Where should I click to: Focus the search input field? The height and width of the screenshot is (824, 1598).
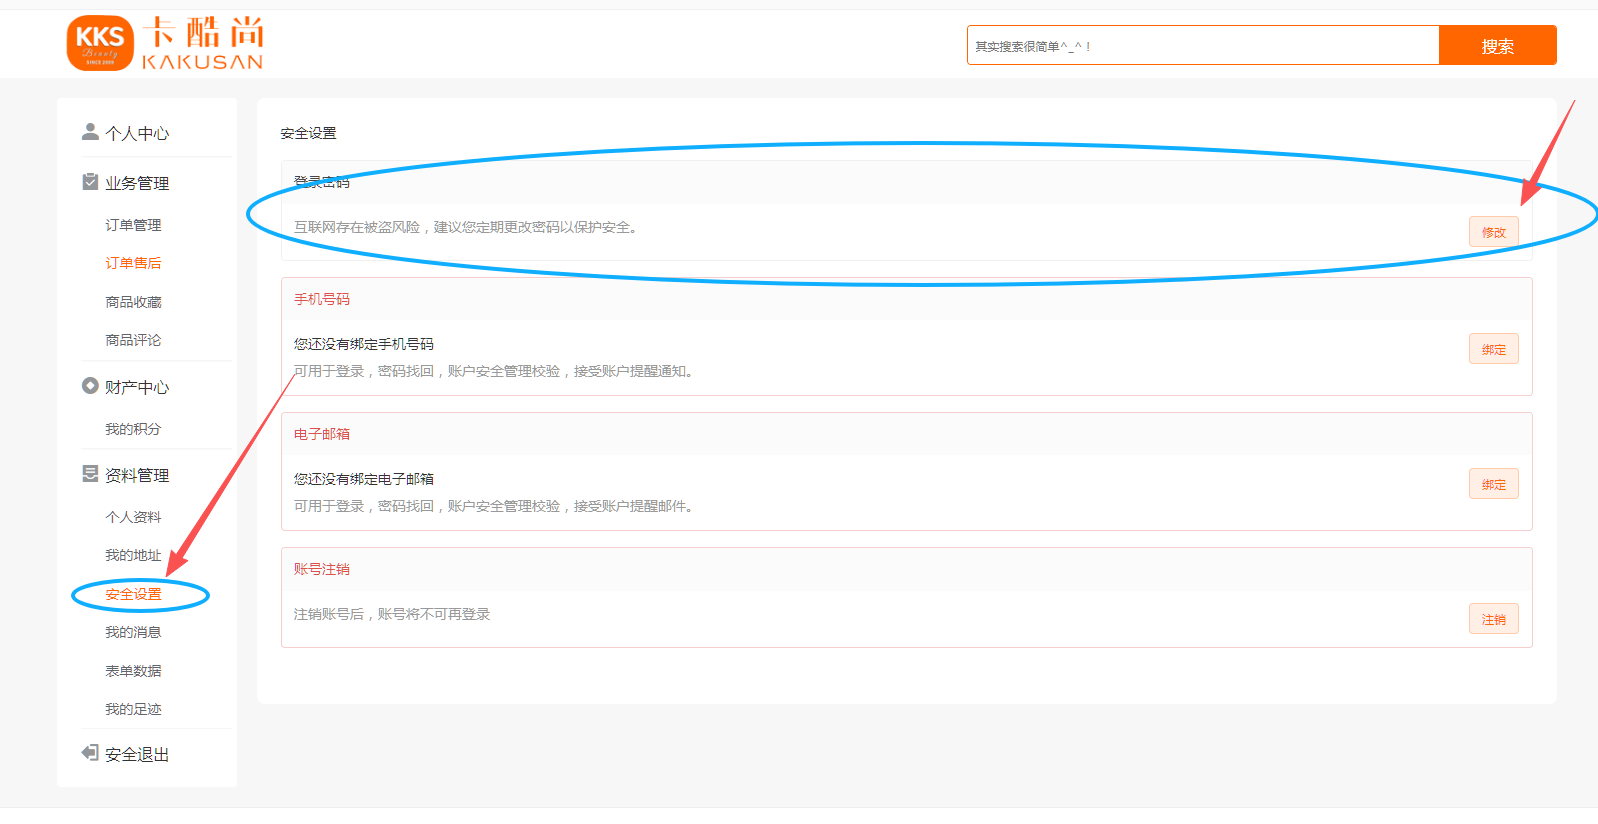pos(1203,46)
